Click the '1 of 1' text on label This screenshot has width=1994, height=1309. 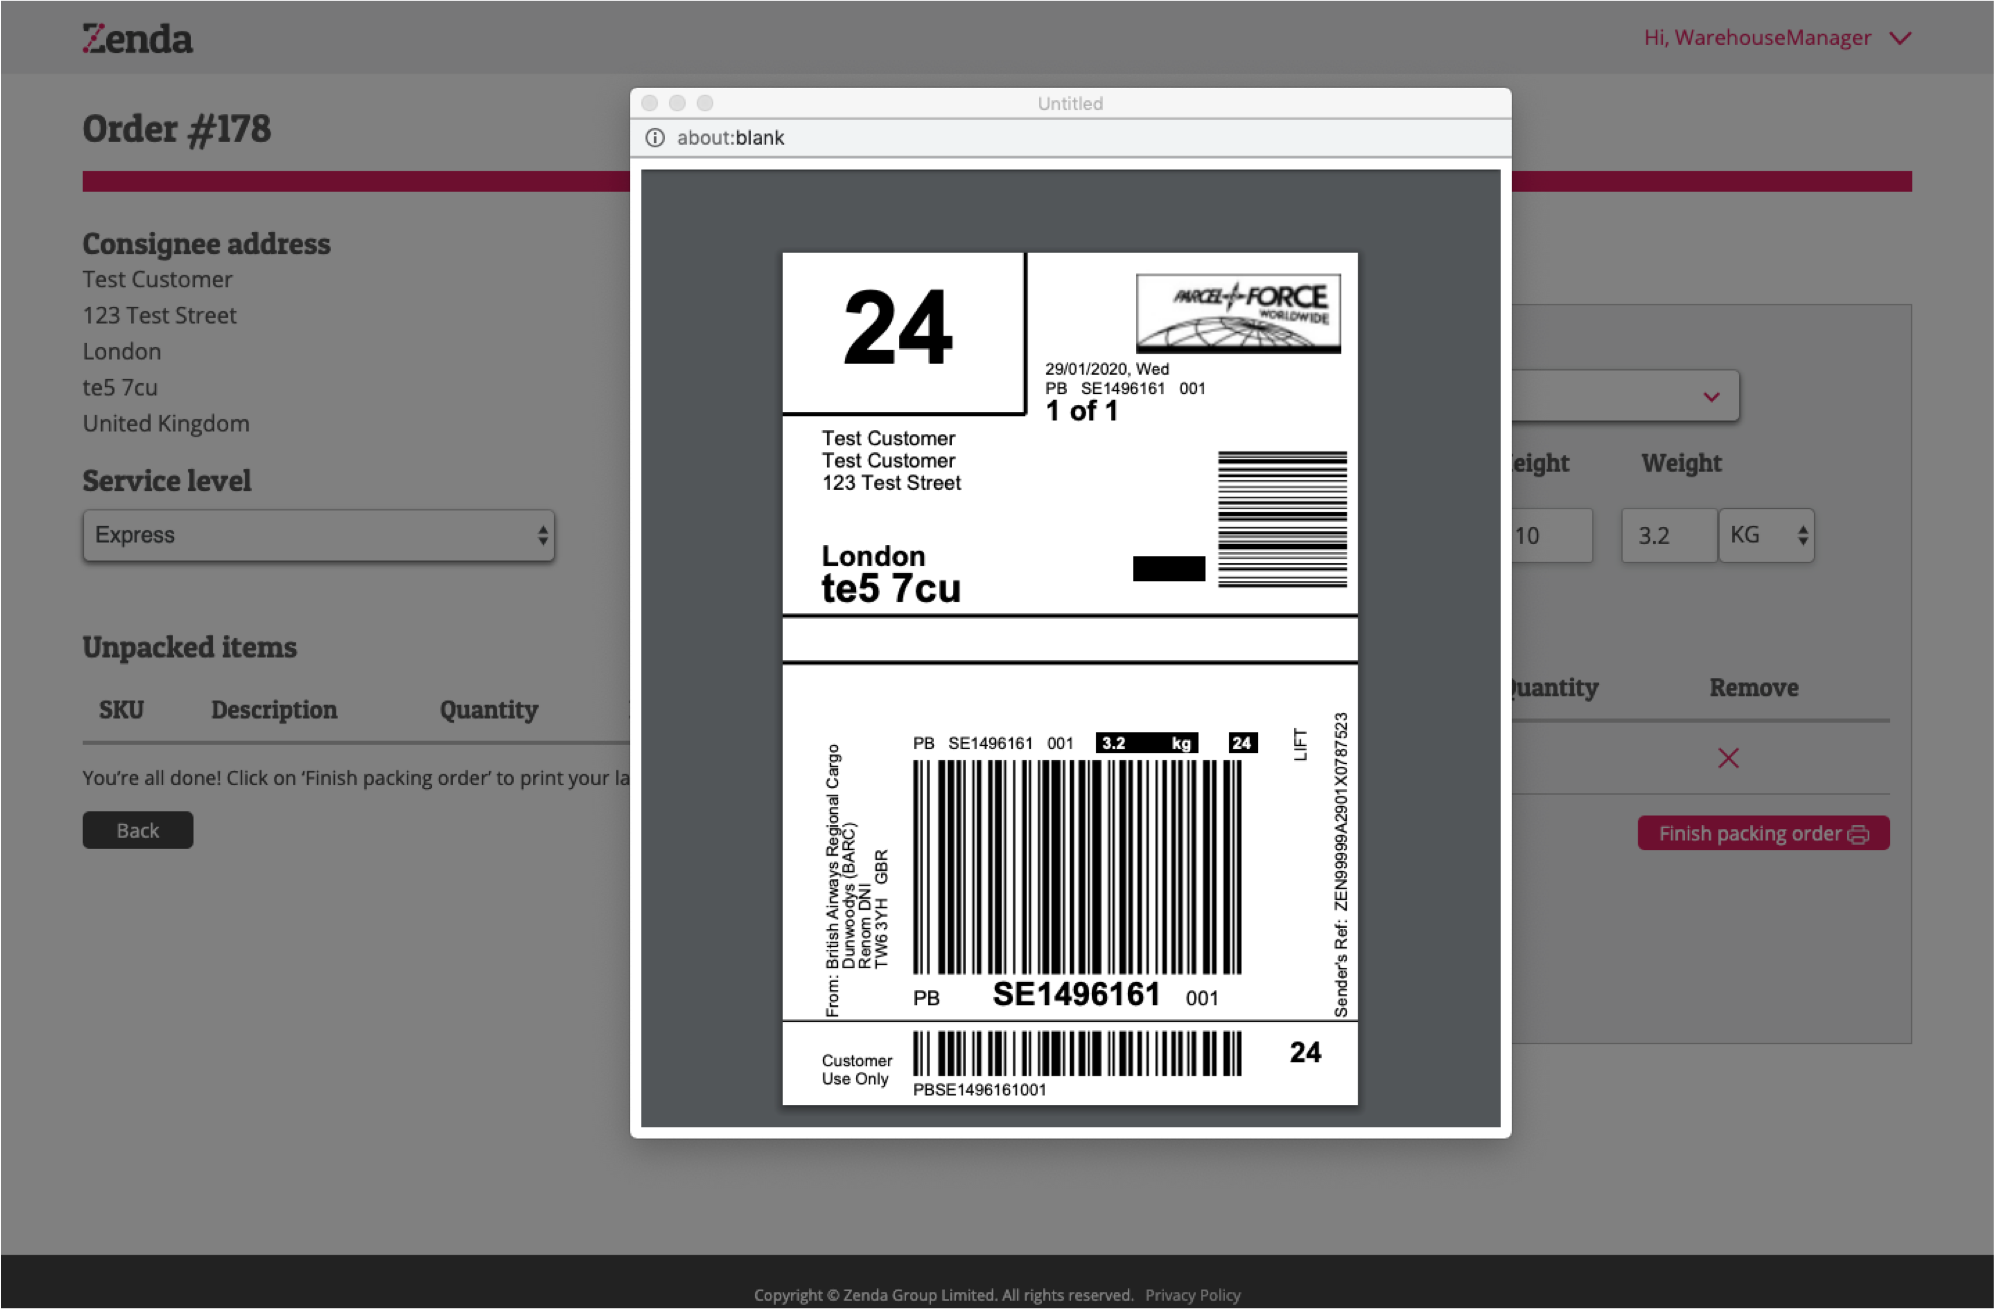1081,411
